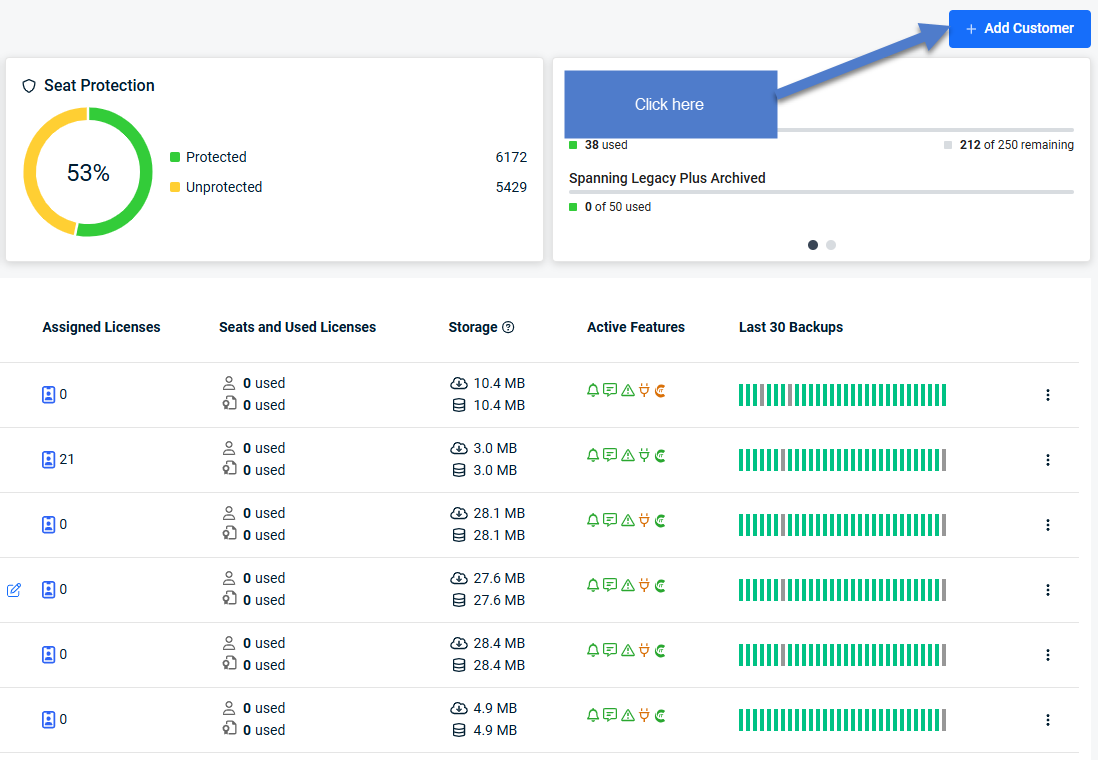
Task: Open the Storage help question-mark icon
Action: click(508, 327)
